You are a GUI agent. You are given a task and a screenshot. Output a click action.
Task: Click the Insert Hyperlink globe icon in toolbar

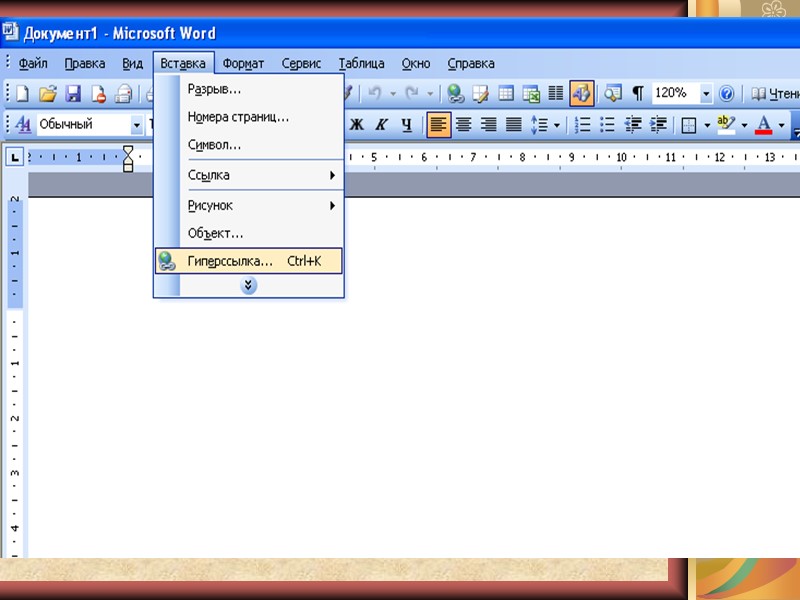455,94
